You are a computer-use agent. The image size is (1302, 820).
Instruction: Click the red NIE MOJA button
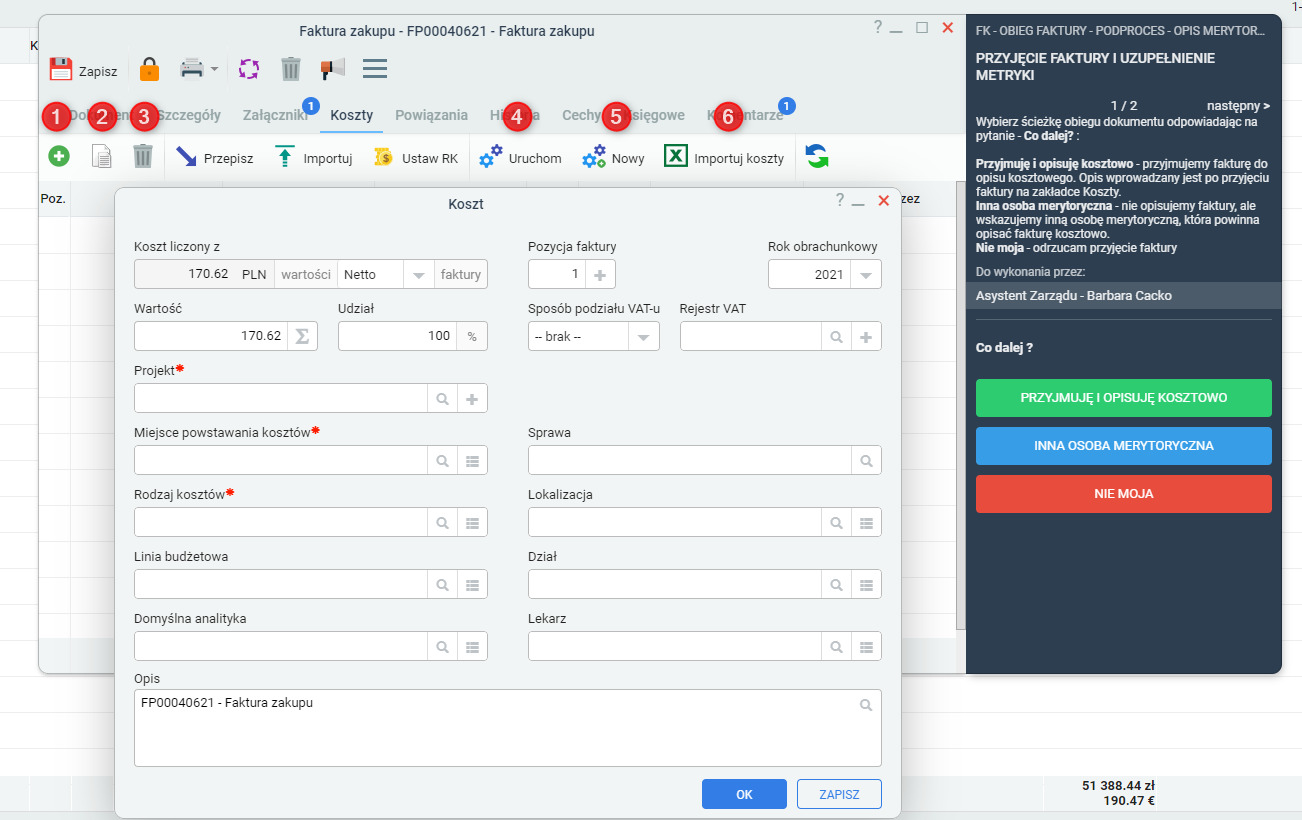coord(1124,494)
